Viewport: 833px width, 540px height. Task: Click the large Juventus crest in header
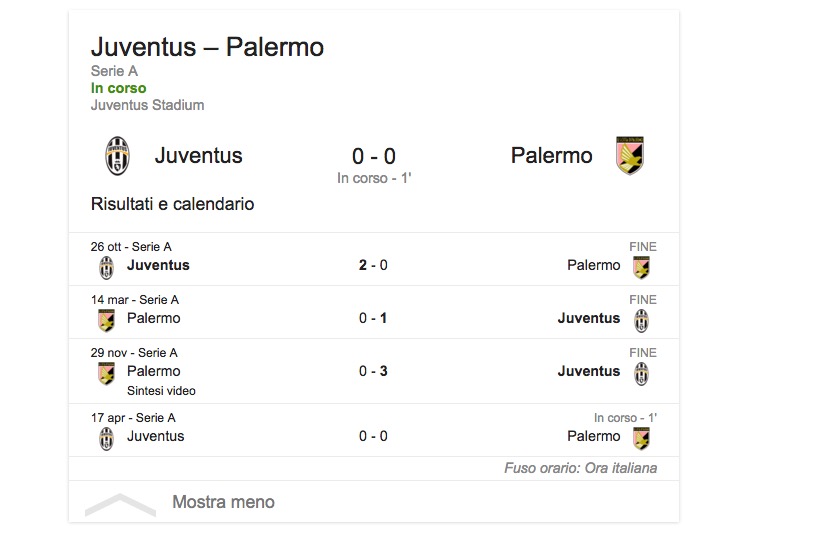(118, 156)
